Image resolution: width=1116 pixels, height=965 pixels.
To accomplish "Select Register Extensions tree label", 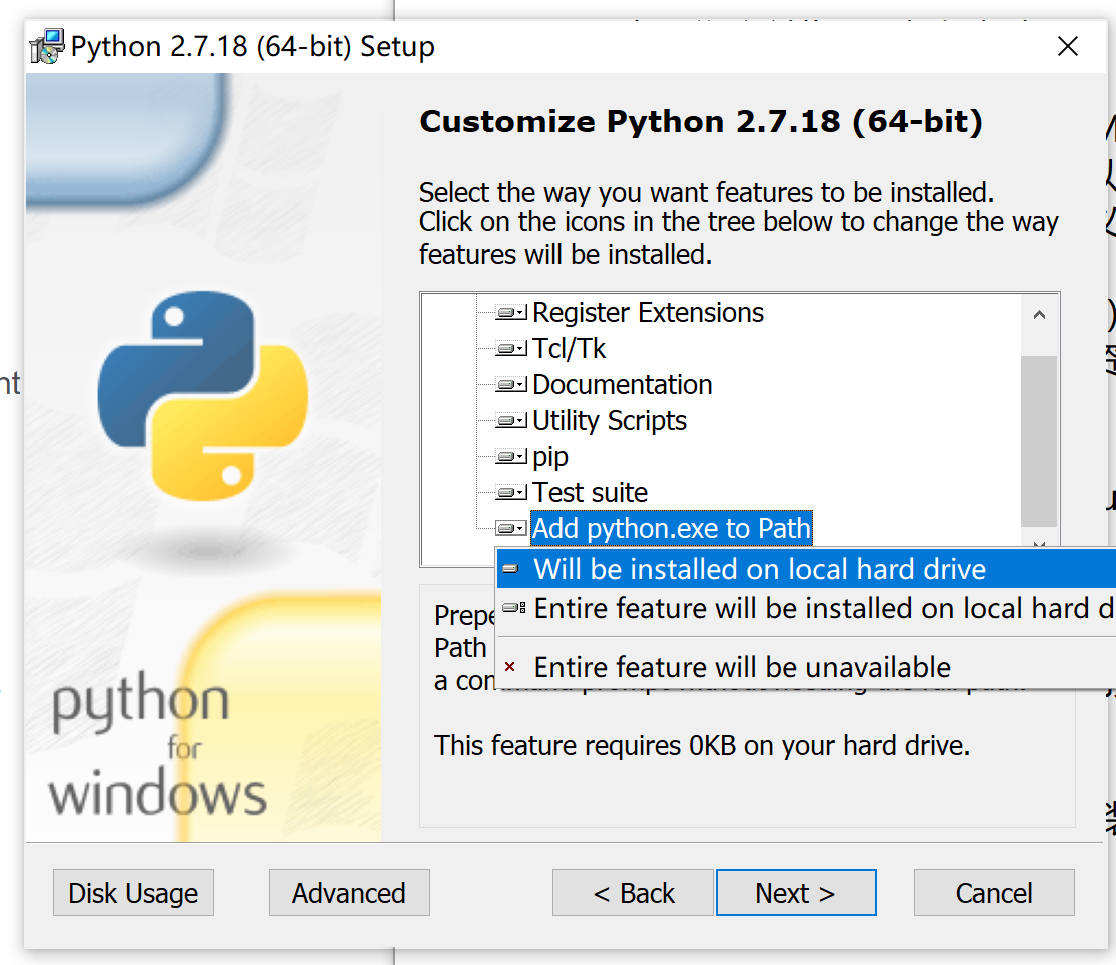I will tap(648, 312).
